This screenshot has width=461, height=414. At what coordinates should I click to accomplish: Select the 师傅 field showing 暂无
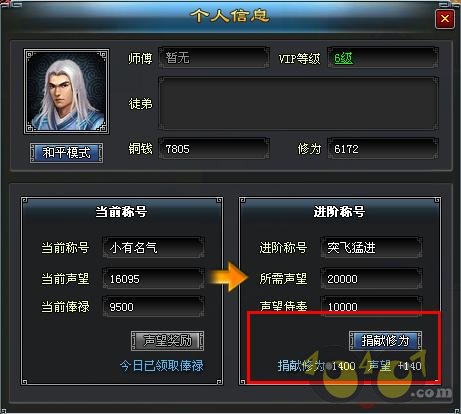pyautogui.click(x=214, y=58)
